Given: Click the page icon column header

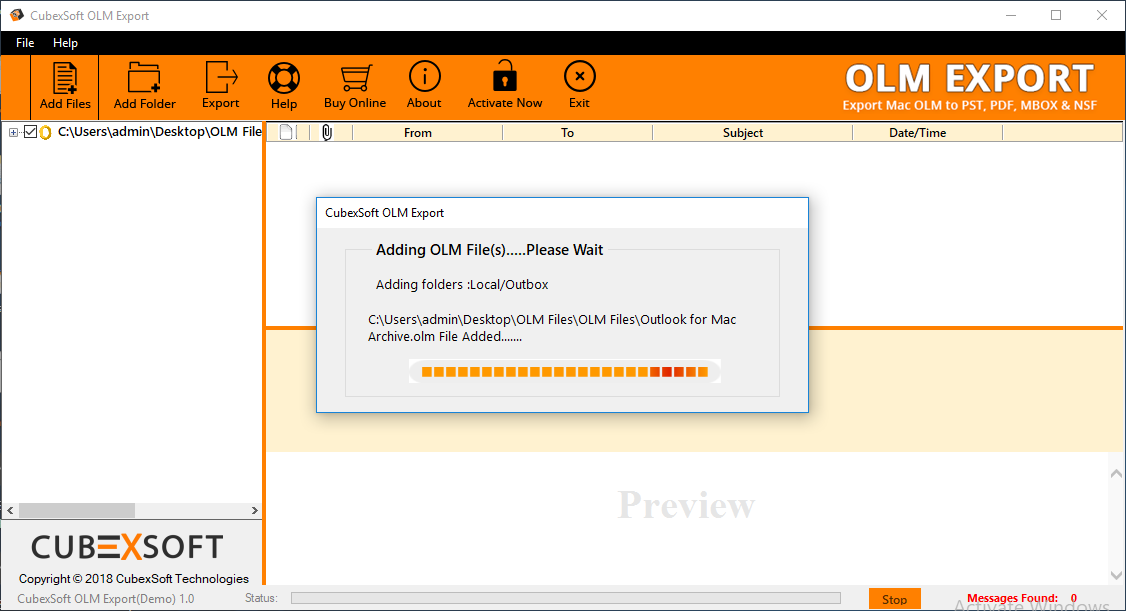Looking at the screenshot, I should point(287,133).
